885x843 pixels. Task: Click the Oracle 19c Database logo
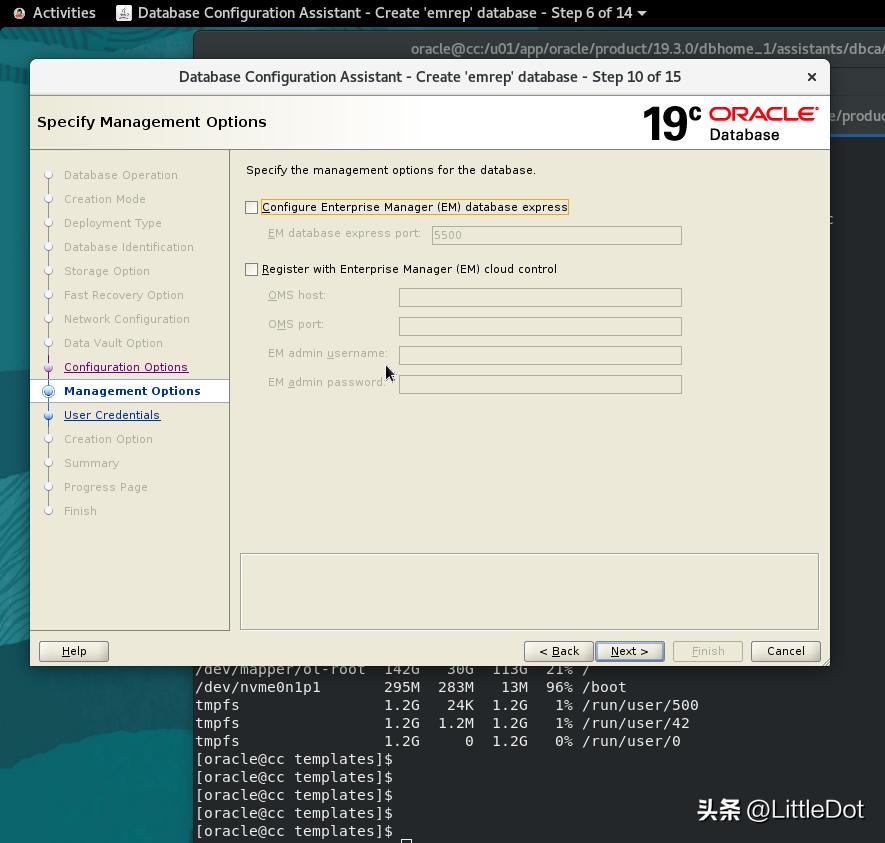[730, 123]
